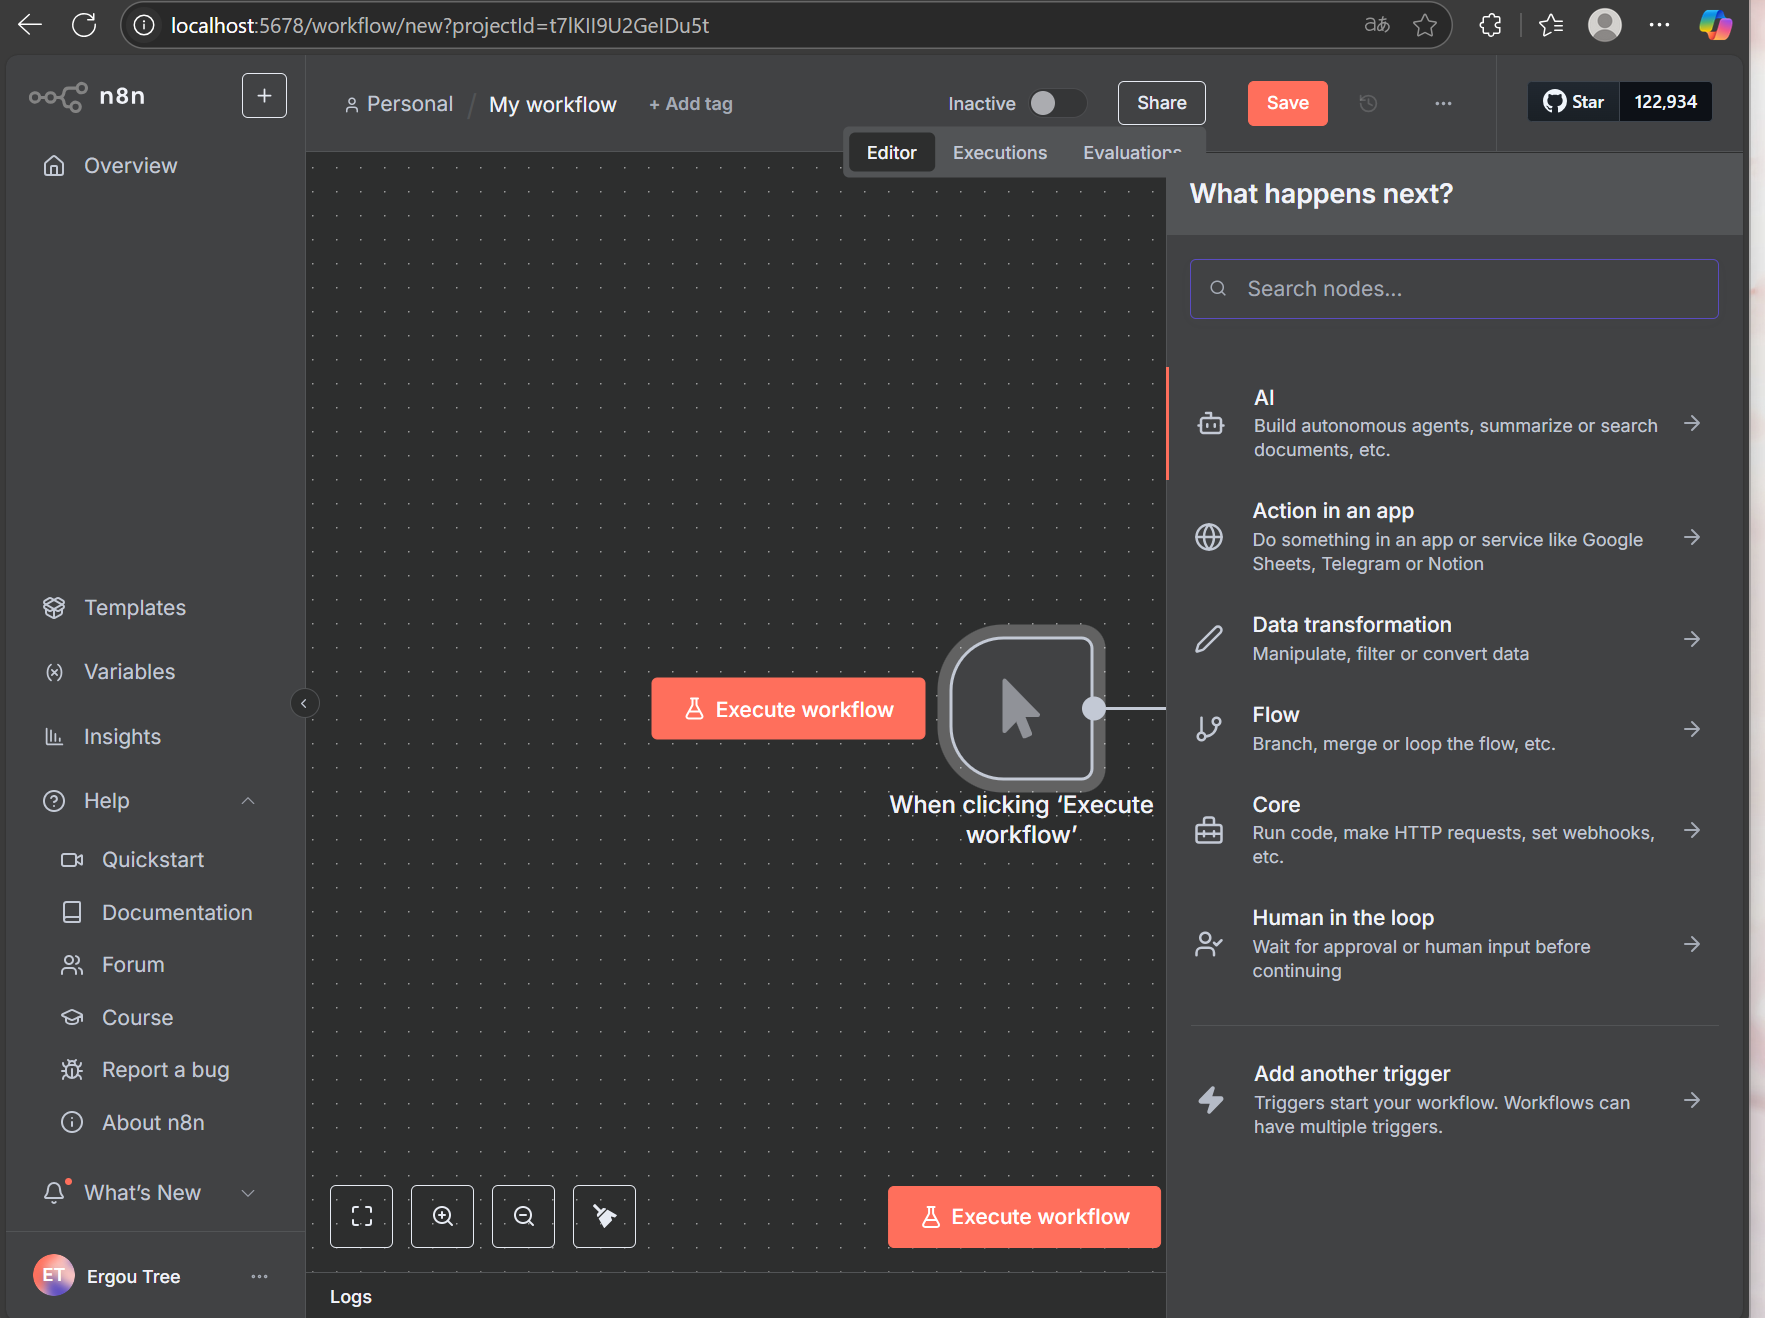Viewport: 1765px width, 1318px height.
Task: Click the Share button
Action: tap(1161, 103)
